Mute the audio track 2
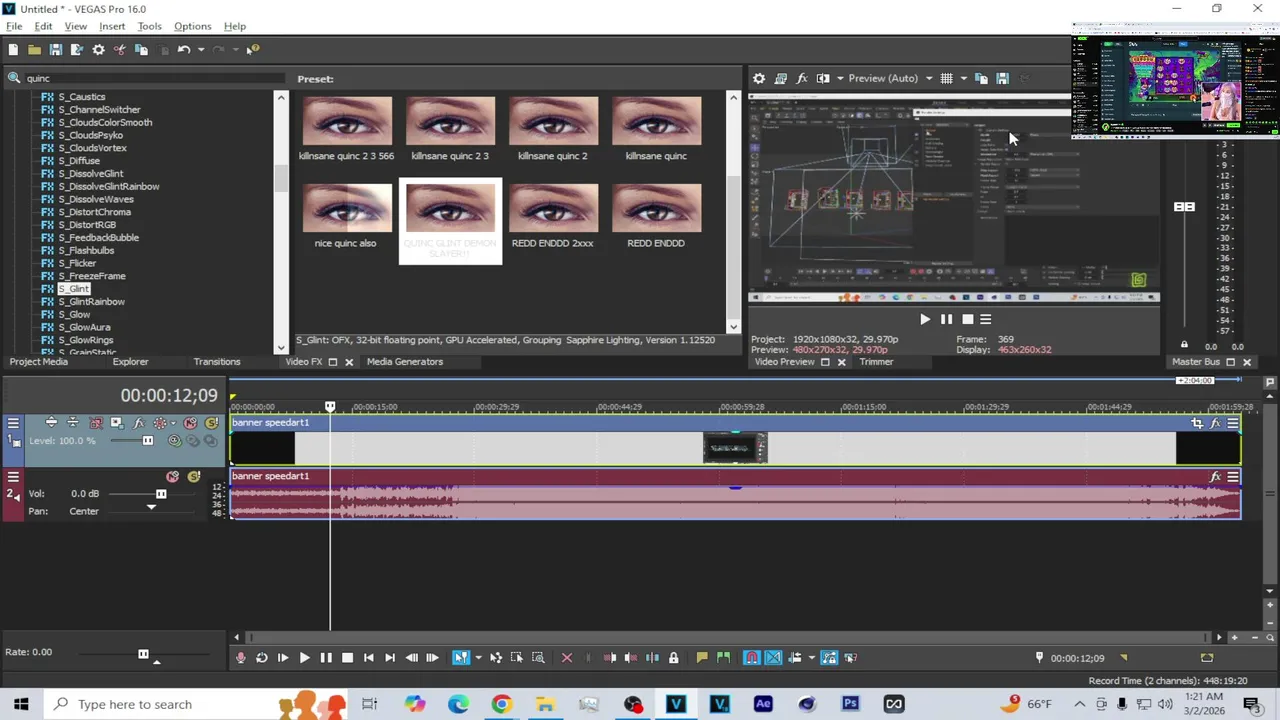The height and width of the screenshot is (720, 1280). pyautogui.click(x=172, y=476)
